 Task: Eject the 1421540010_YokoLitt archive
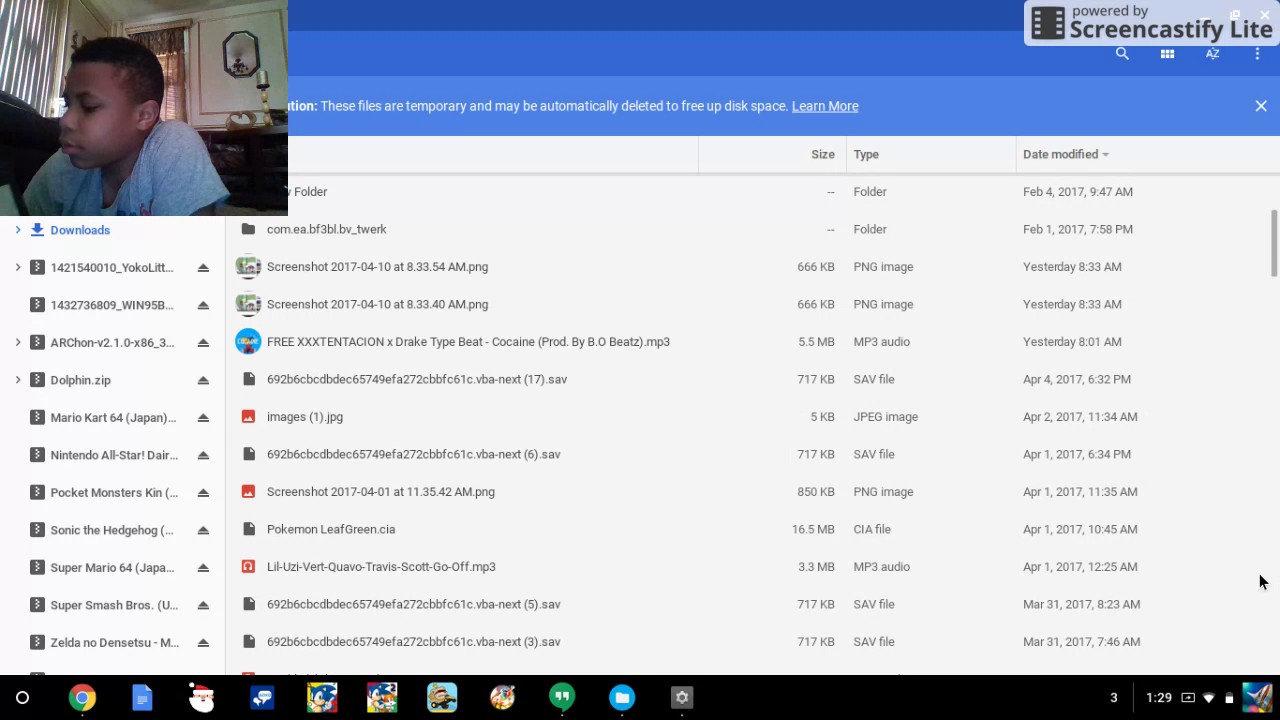[203, 267]
